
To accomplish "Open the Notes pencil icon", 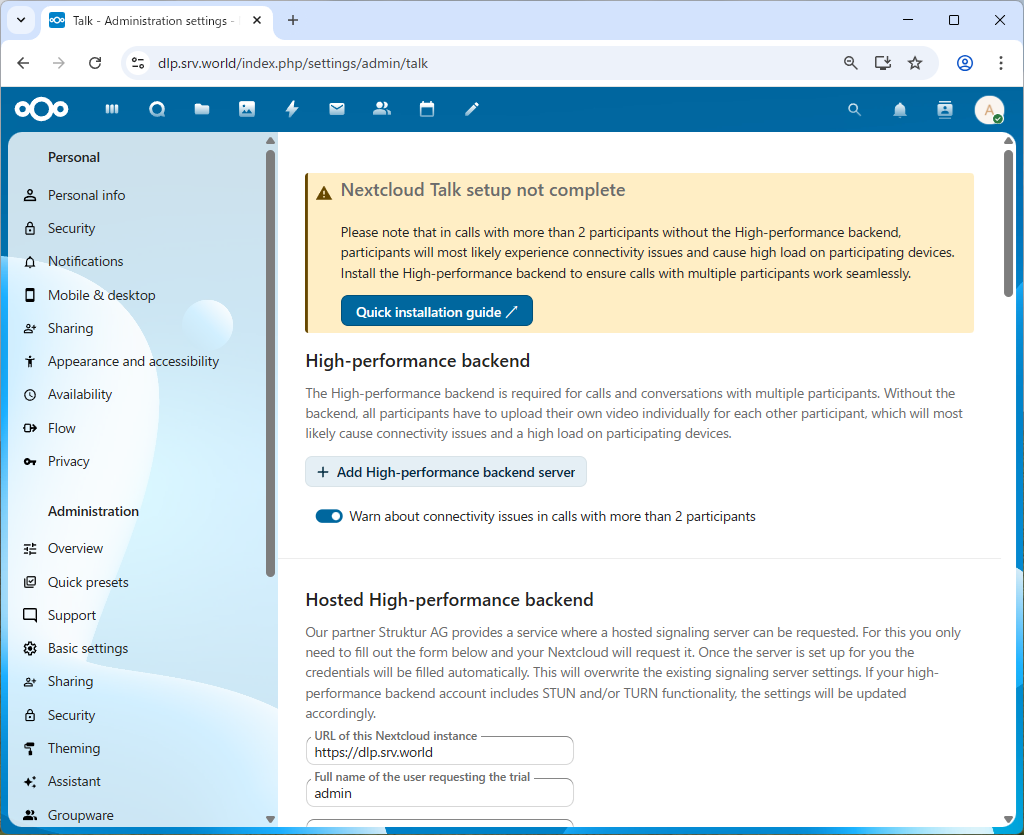I will pyautogui.click(x=472, y=109).
